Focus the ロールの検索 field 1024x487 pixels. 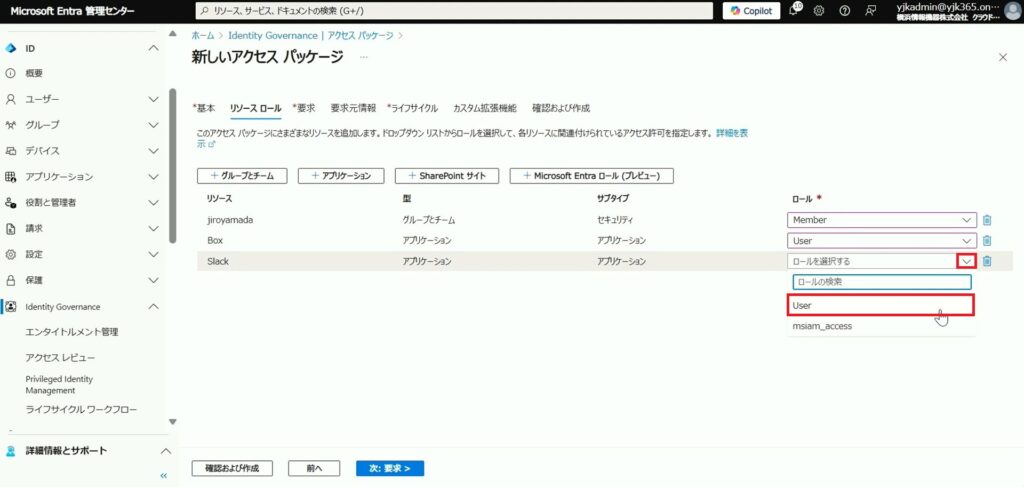point(882,282)
